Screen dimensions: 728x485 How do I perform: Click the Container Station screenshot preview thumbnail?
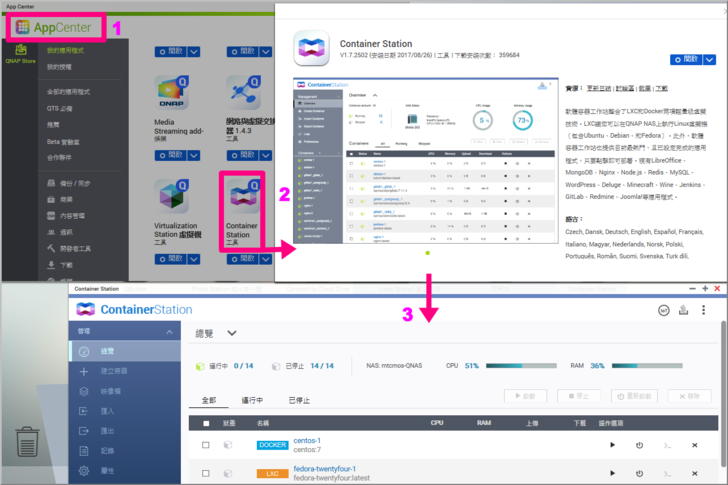tap(426, 161)
